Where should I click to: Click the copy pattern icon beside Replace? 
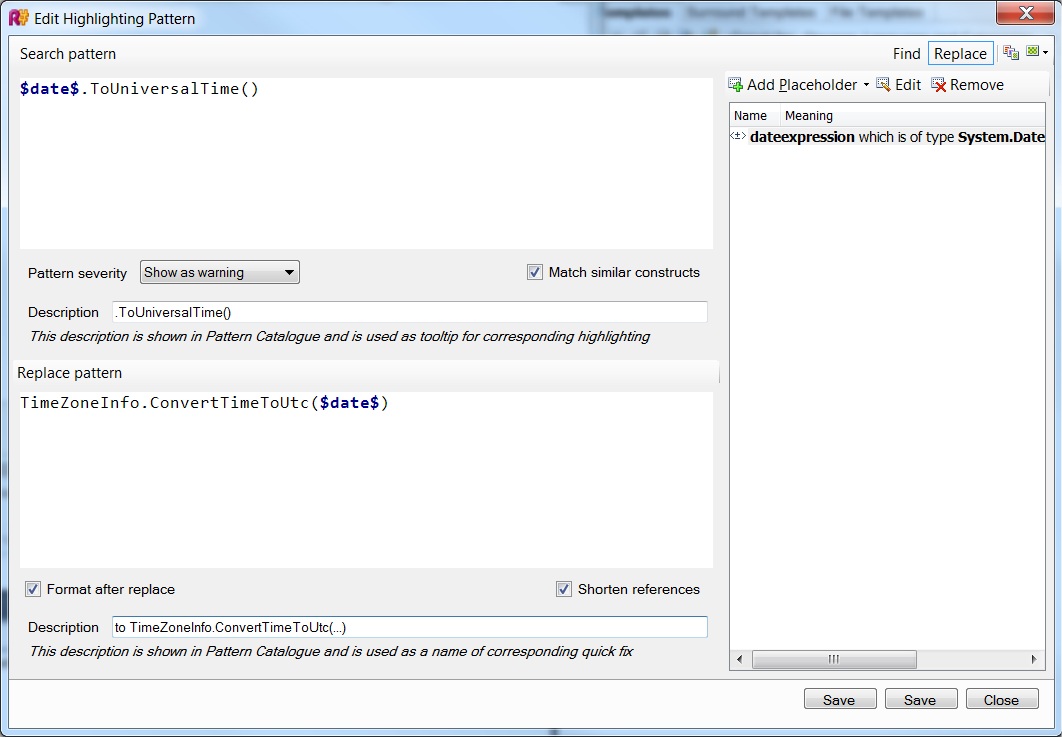1011,53
